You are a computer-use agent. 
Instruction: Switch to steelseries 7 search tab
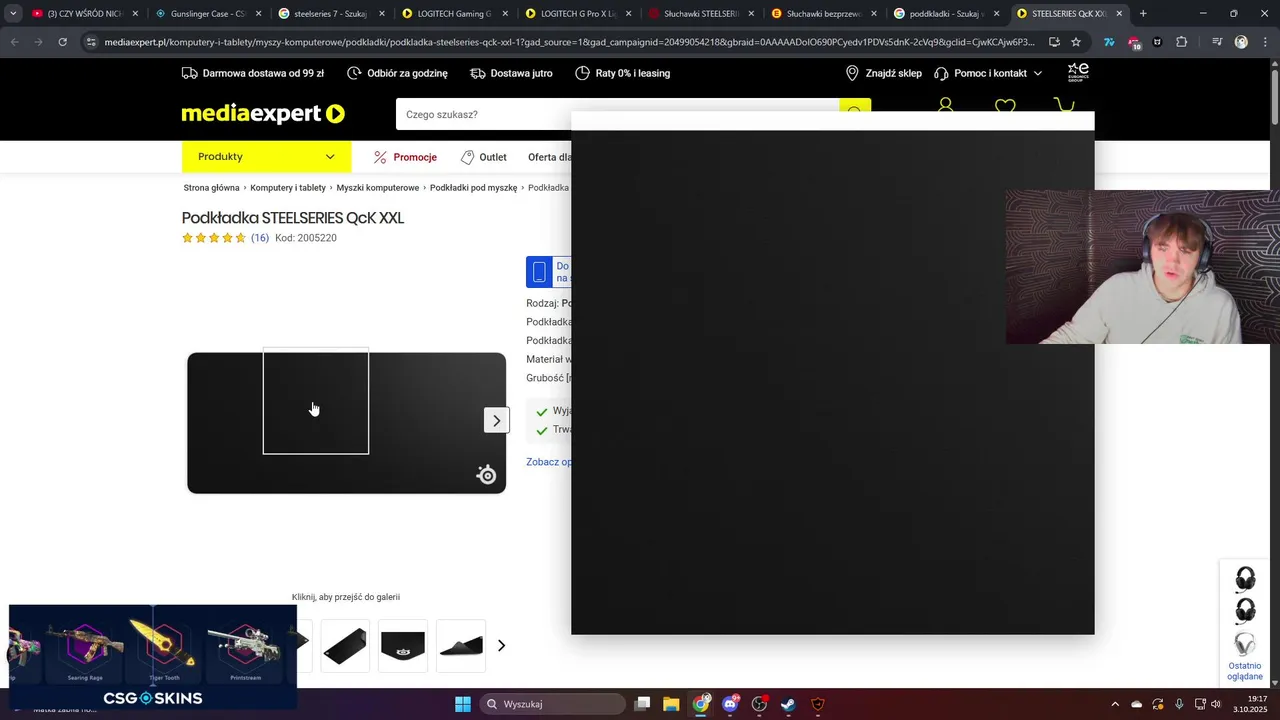(330, 14)
